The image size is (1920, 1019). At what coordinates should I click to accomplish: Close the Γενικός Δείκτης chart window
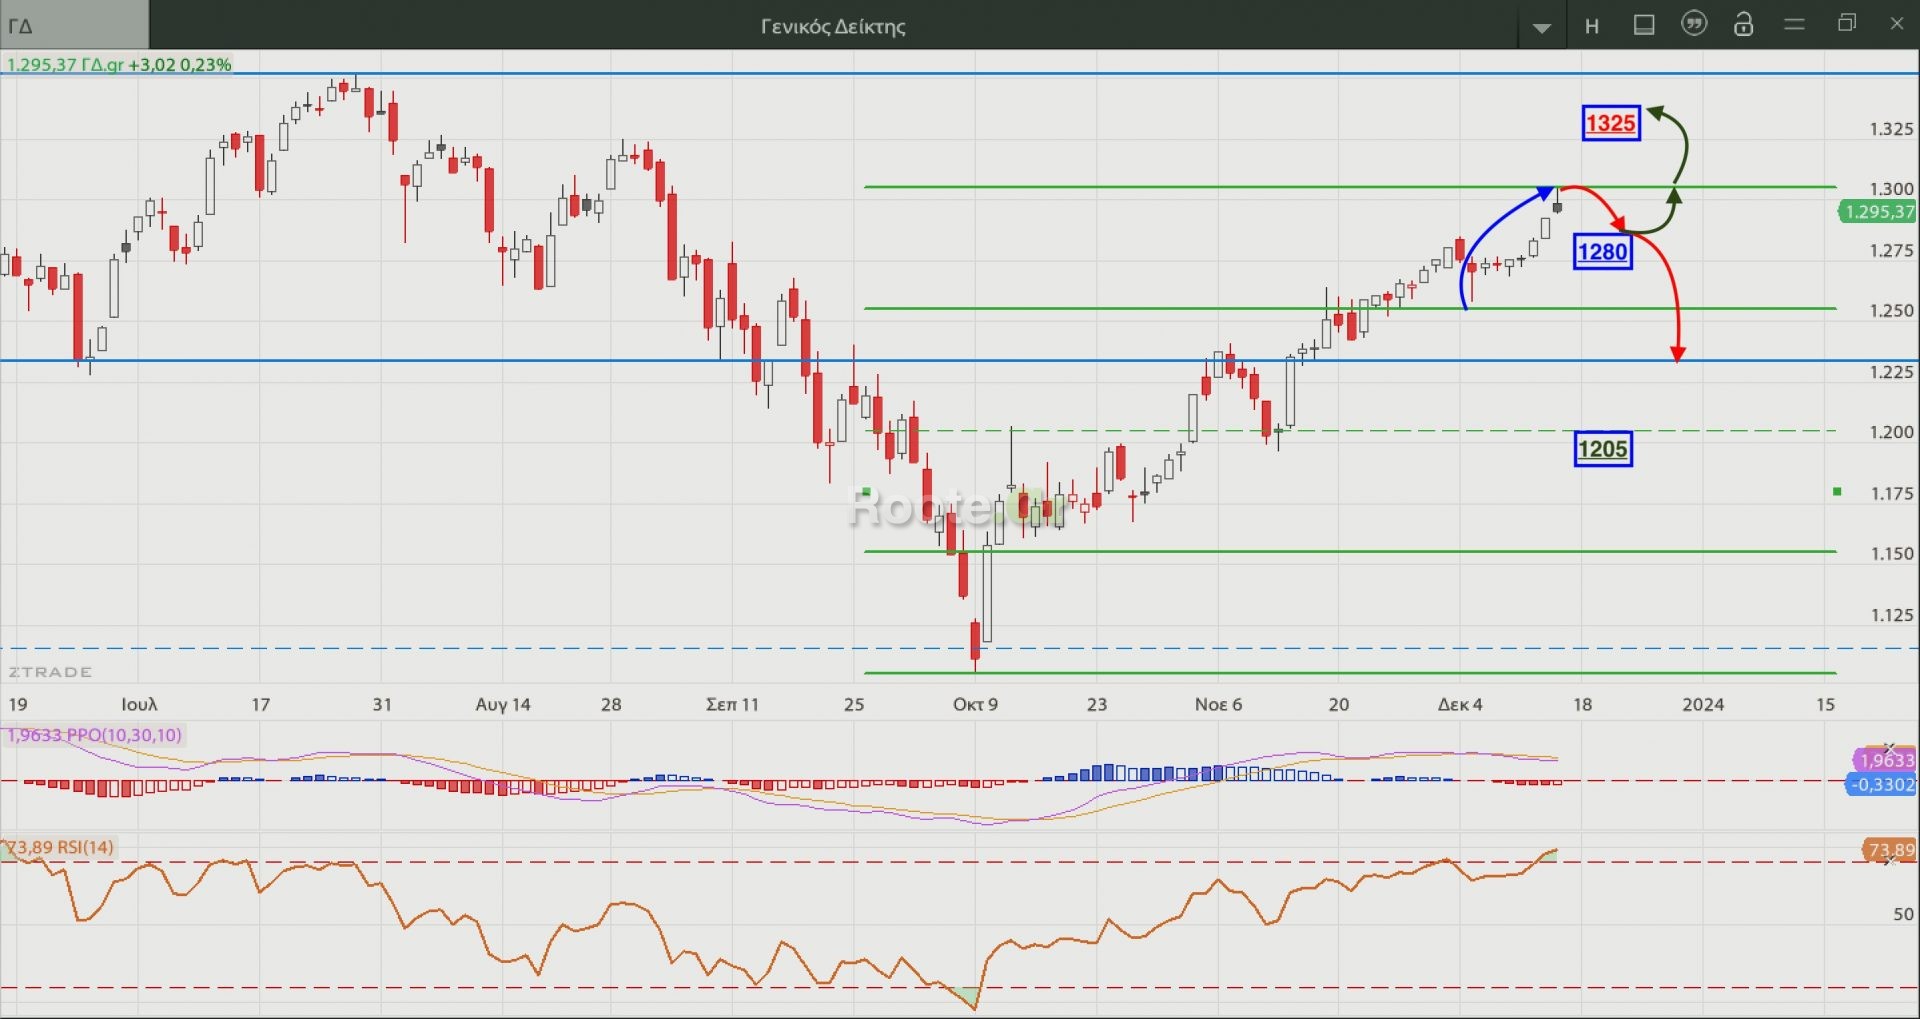click(x=1896, y=24)
